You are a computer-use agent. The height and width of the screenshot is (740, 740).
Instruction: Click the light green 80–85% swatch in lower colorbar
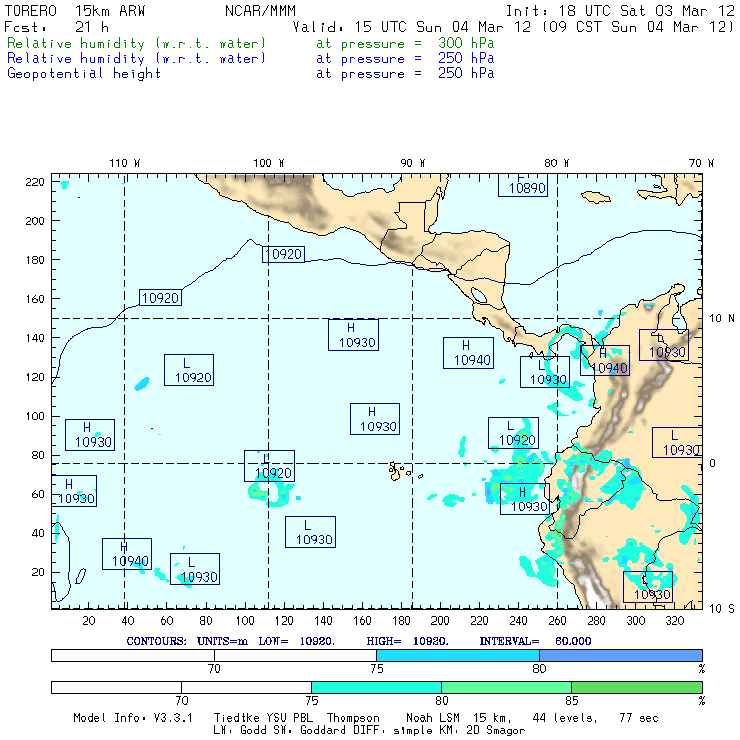coord(506,687)
